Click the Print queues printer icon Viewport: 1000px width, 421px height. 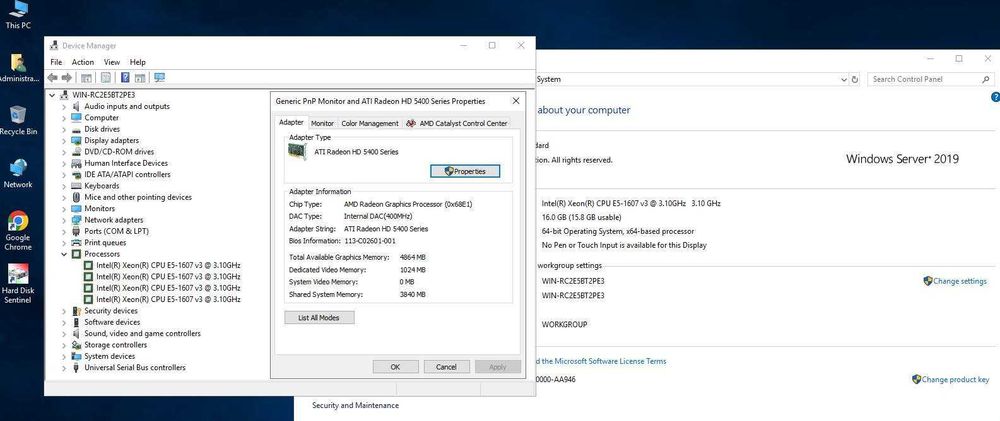tap(77, 242)
